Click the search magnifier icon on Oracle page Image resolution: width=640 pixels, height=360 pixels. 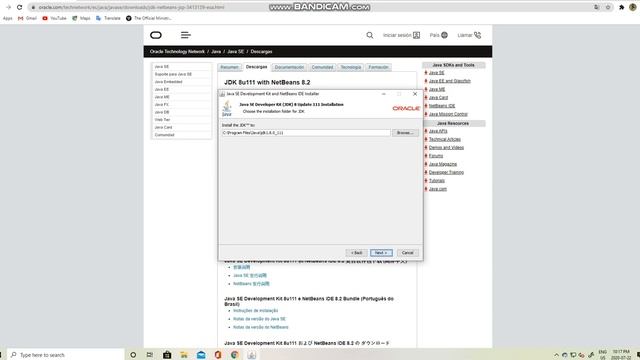(x=370, y=35)
